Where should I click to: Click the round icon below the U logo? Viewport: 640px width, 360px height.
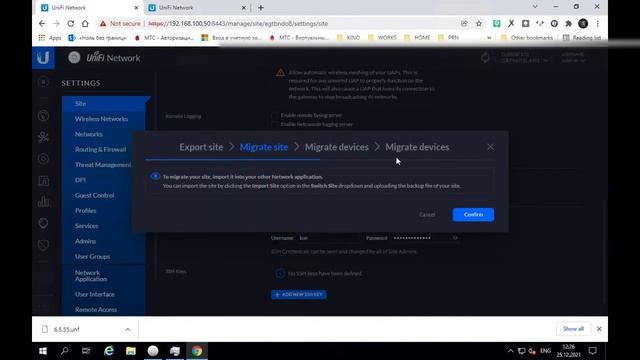43,82
